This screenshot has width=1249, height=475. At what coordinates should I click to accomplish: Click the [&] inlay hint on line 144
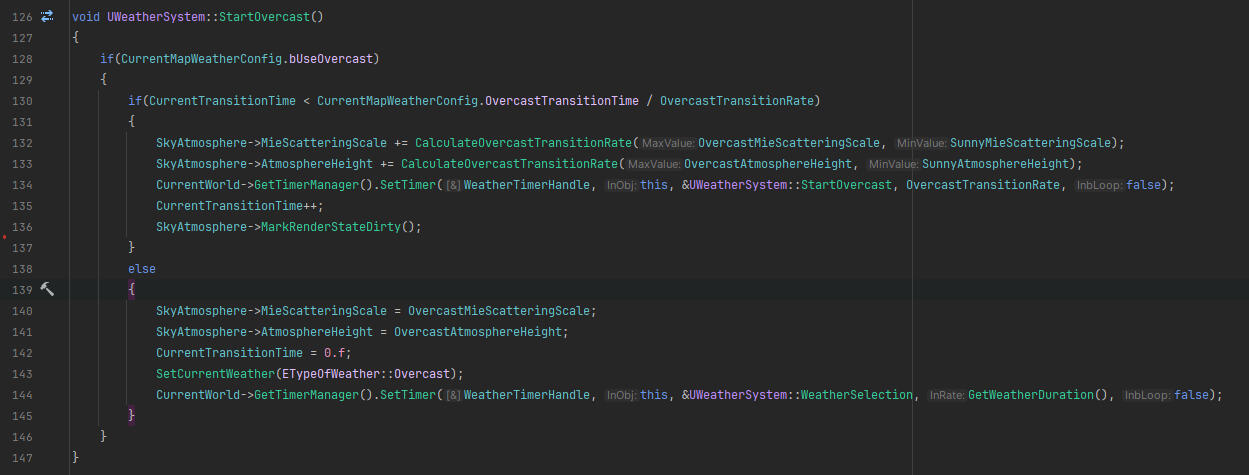pyautogui.click(x=452, y=395)
